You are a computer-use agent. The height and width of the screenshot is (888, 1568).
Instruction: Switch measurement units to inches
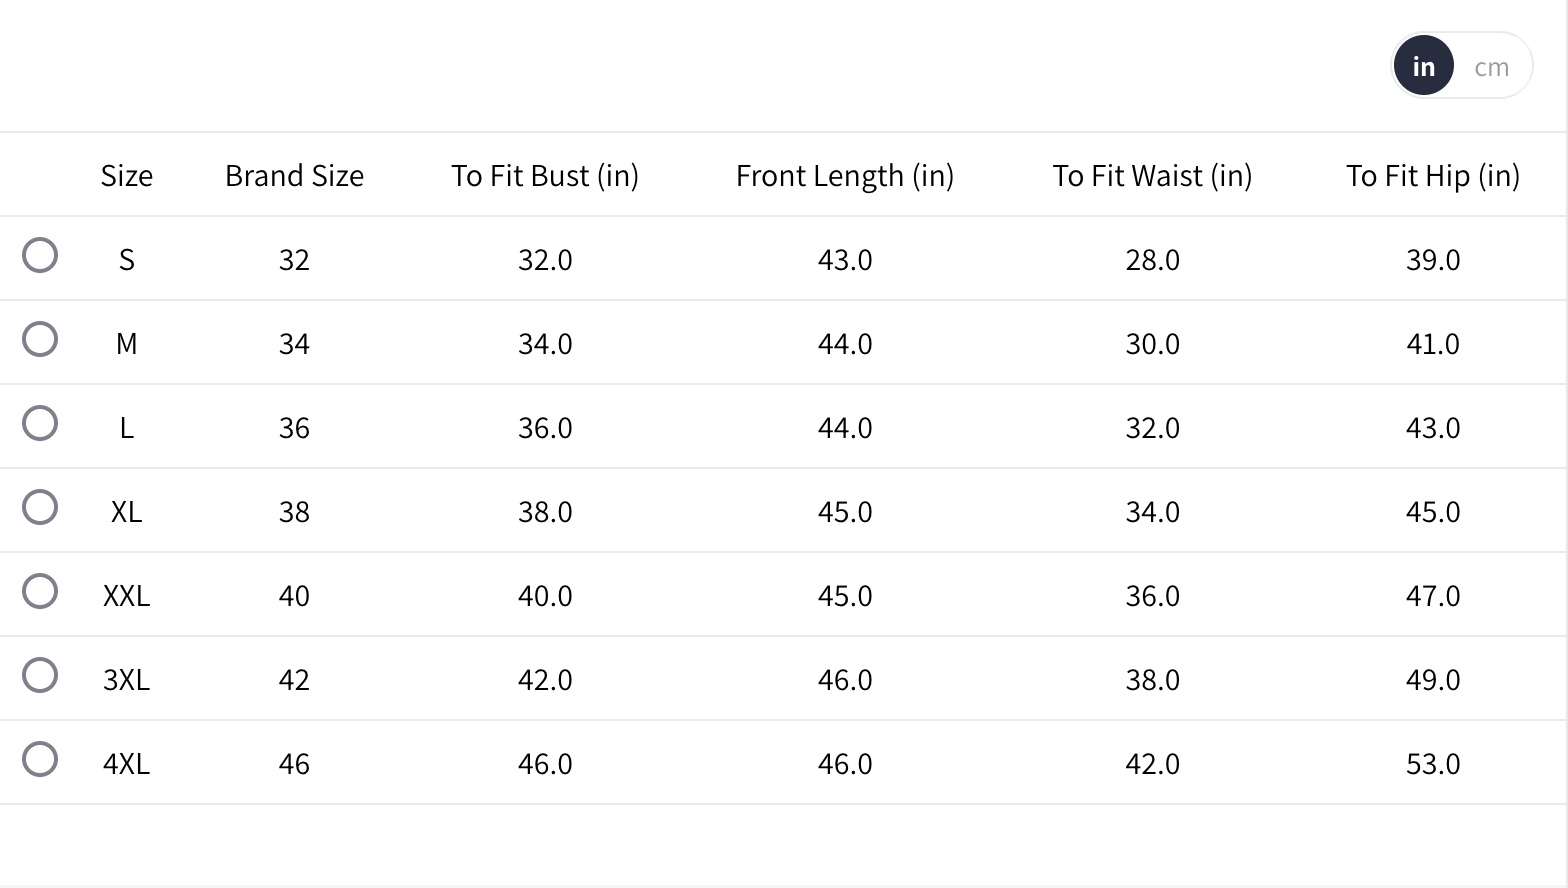(1423, 67)
